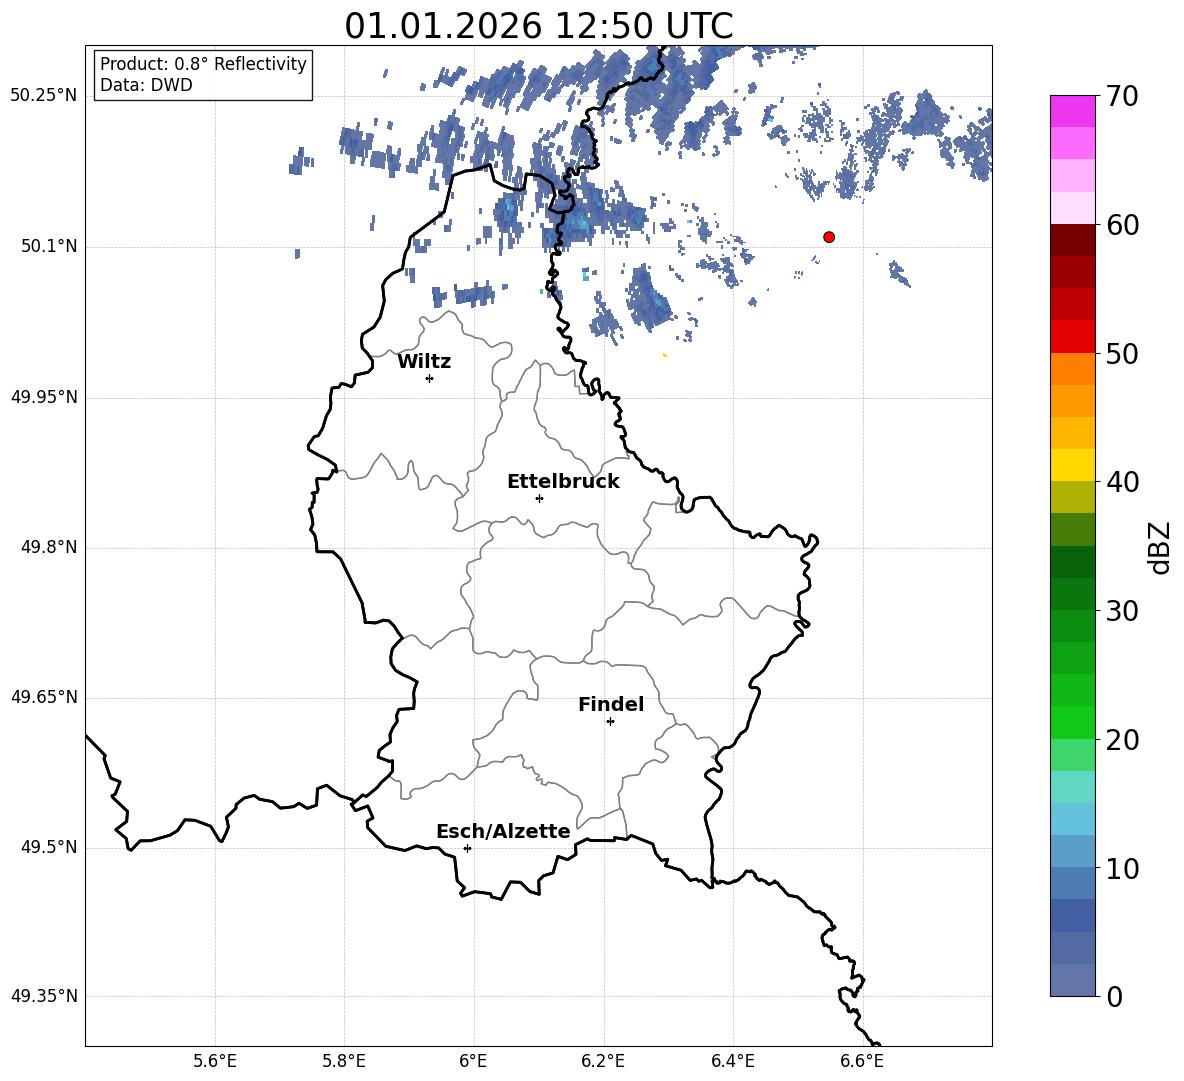Click the Esch/Alzette city label

(x=504, y=831)
